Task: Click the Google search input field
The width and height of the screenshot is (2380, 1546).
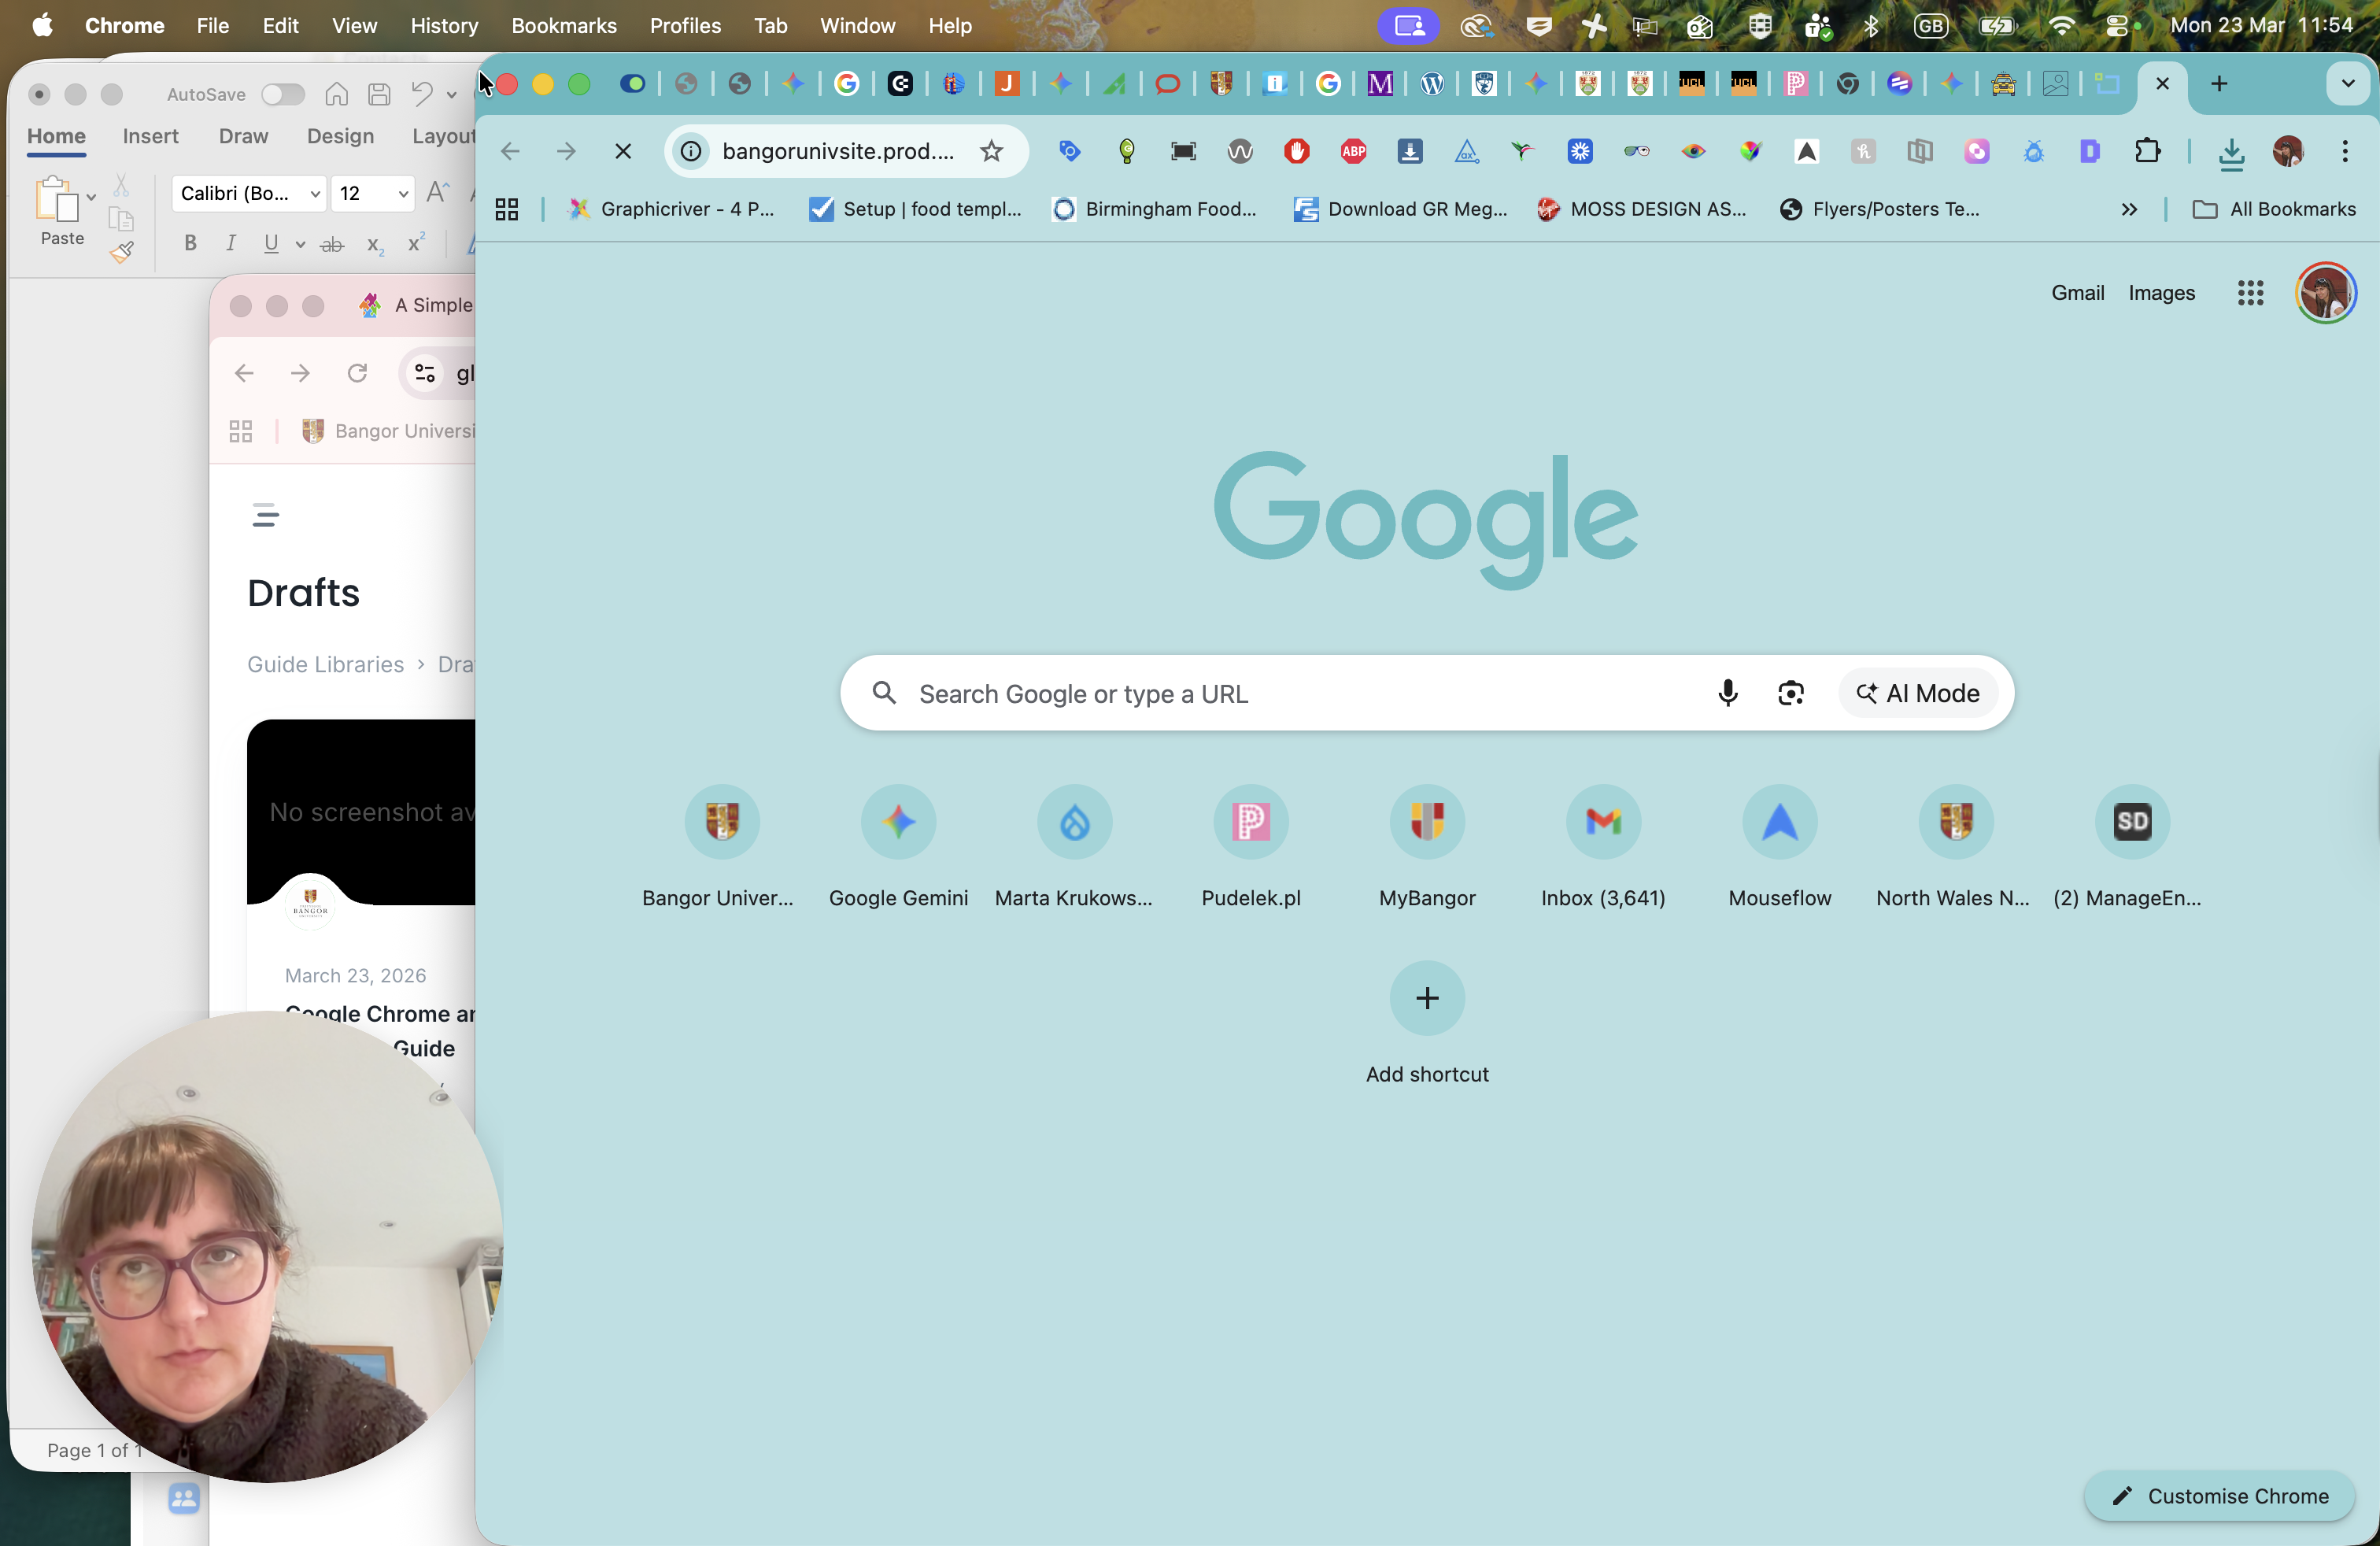Action: [x=1300, y=693]
